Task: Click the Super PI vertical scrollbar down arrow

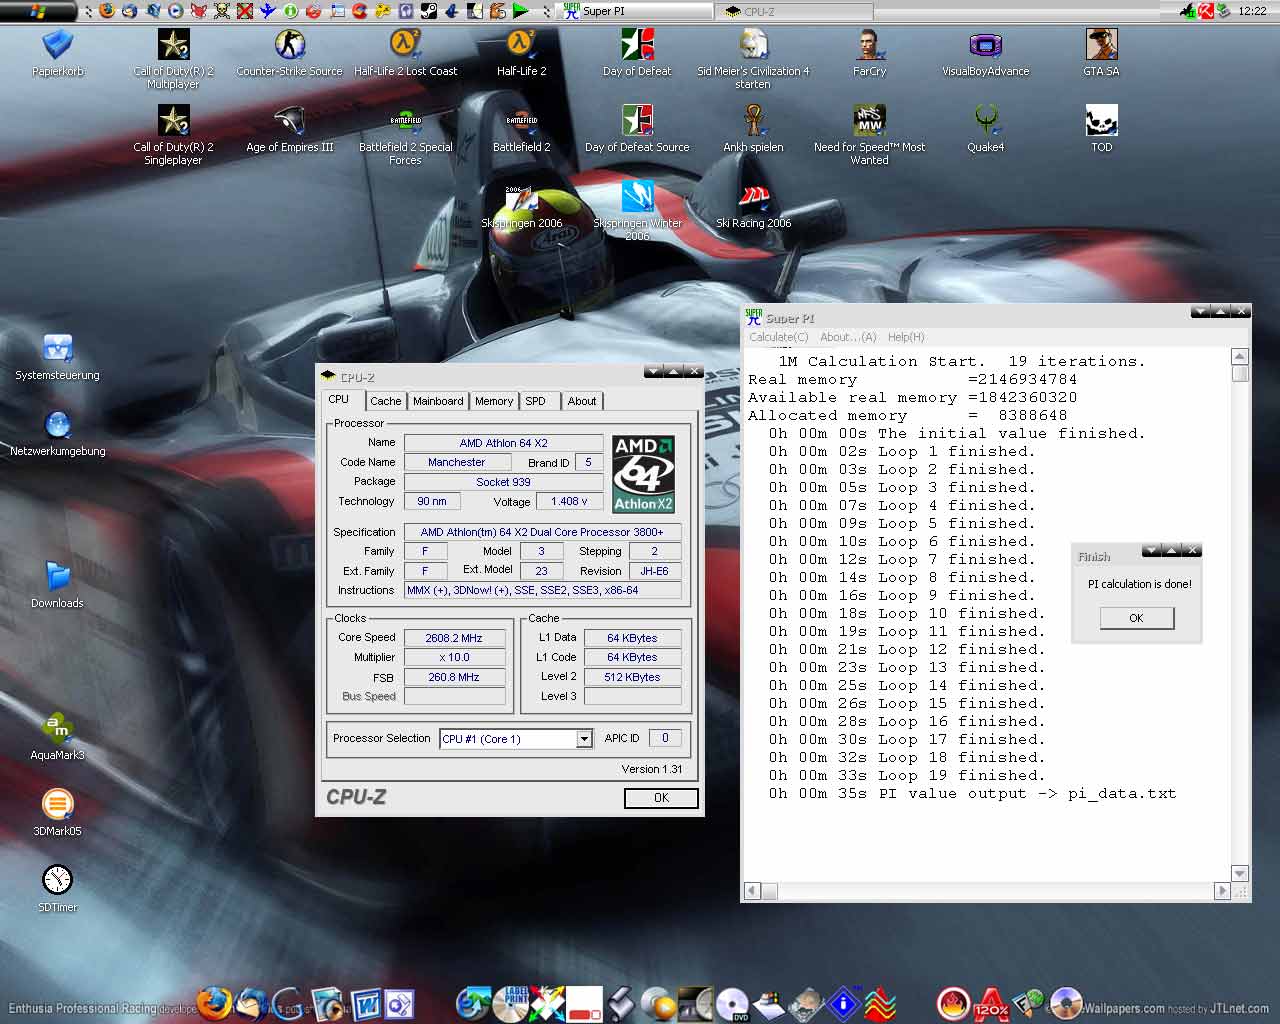Action: tap(1240, 873)
